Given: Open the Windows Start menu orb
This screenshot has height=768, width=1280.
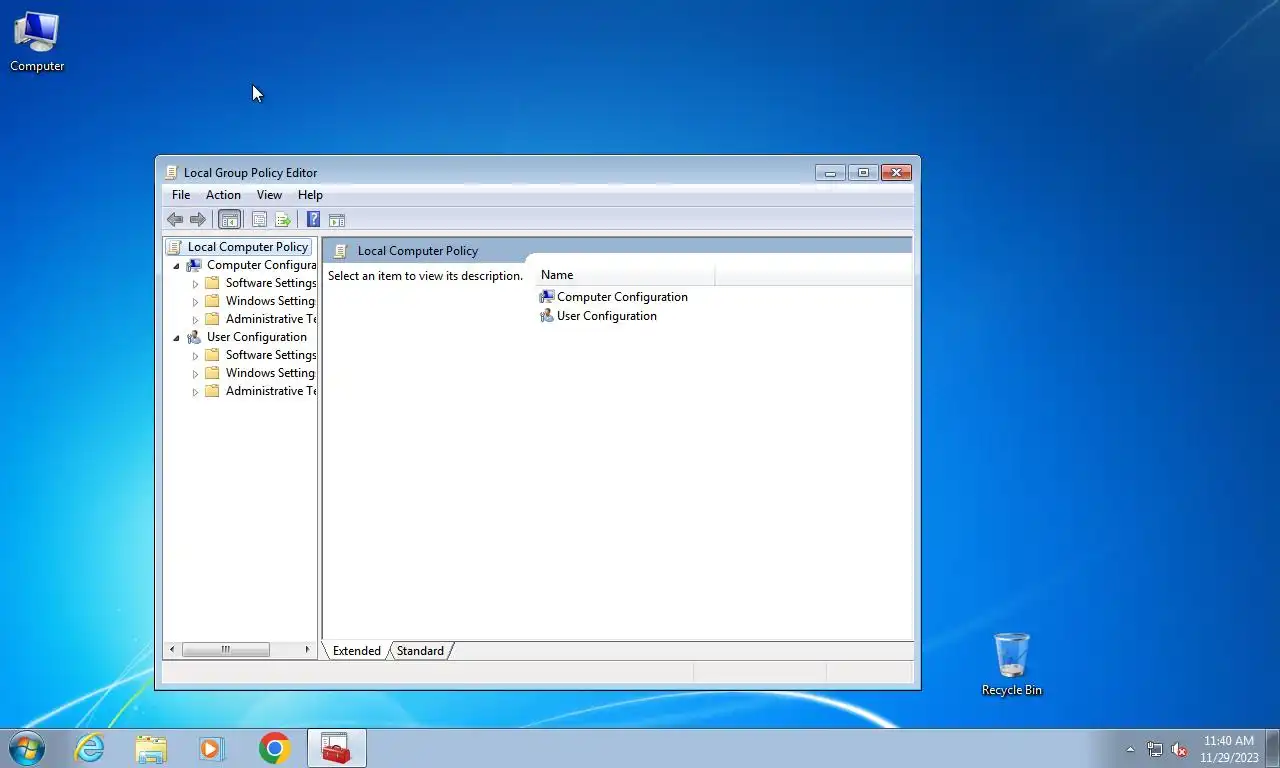Looking at the screenshot, I should pyautogui.click(x=27, y=748).
